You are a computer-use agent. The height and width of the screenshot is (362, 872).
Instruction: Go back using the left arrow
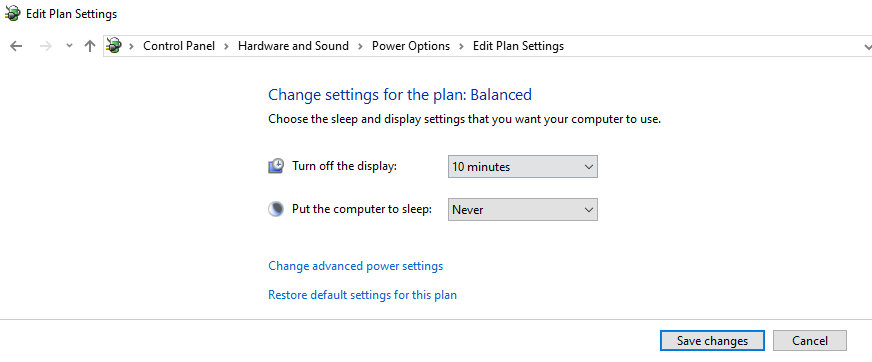(x=16, y=46)
